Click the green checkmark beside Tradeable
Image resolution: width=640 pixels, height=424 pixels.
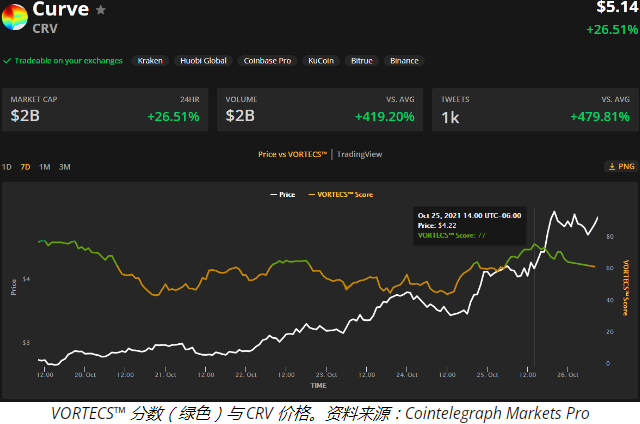[x=7, y=61]
